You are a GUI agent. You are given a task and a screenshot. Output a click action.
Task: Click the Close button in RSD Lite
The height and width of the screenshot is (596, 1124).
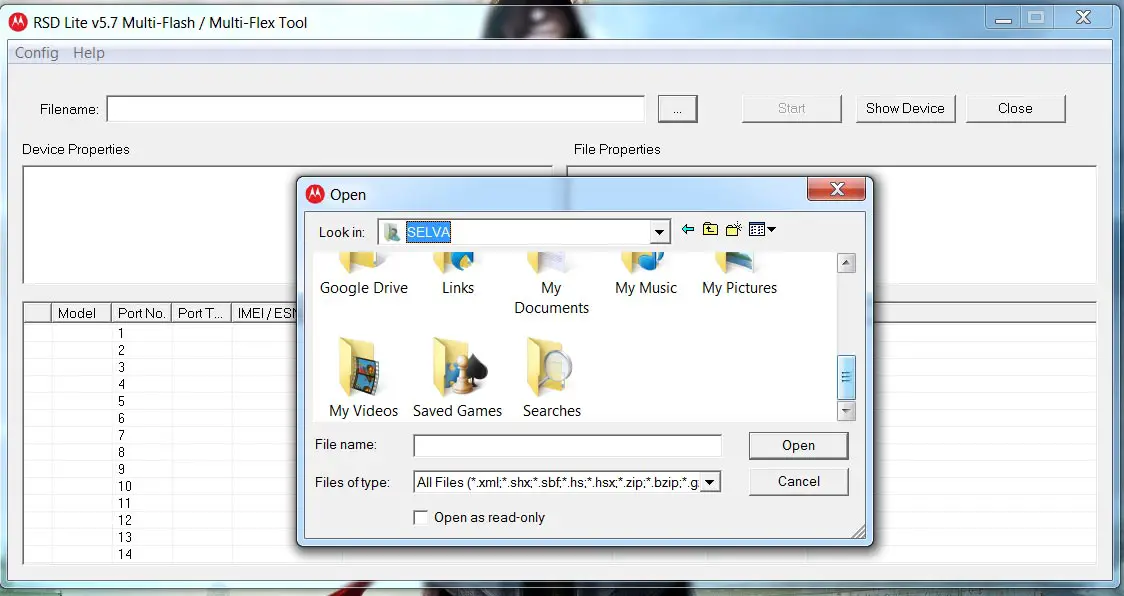1015,108
